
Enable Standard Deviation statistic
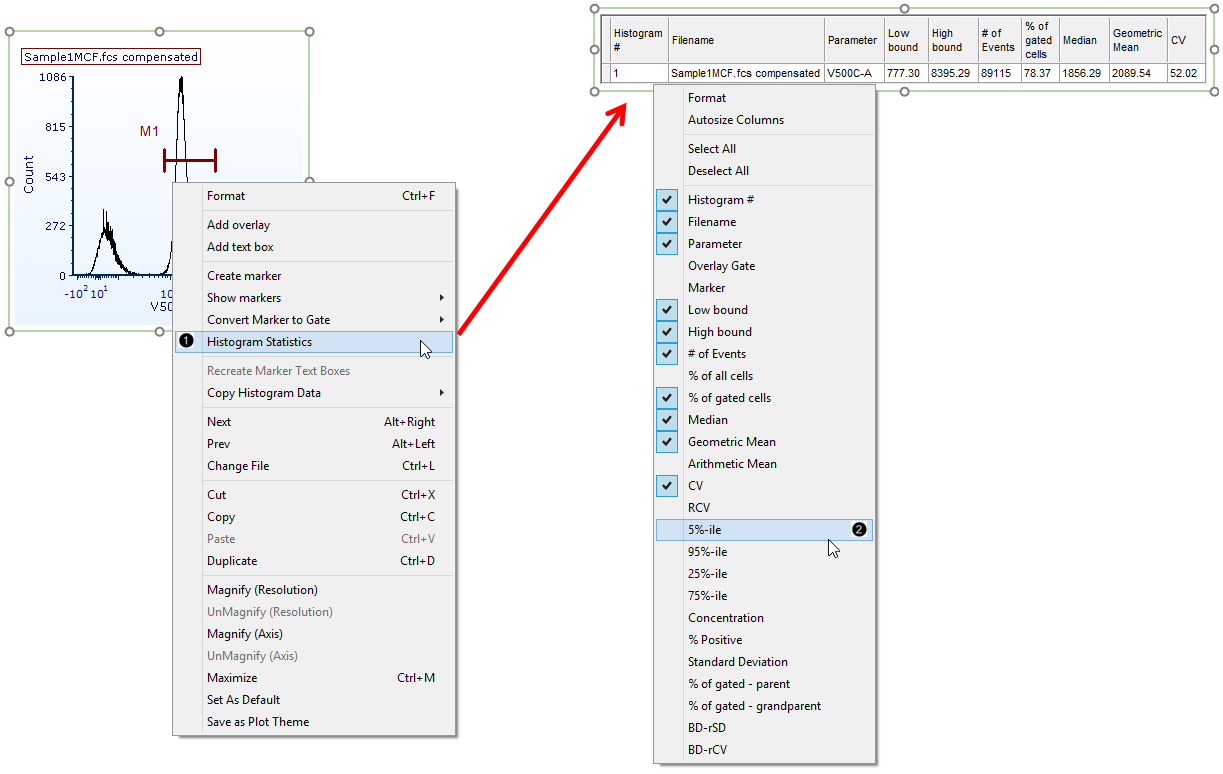pyautogui.click(x=737, y=662)
